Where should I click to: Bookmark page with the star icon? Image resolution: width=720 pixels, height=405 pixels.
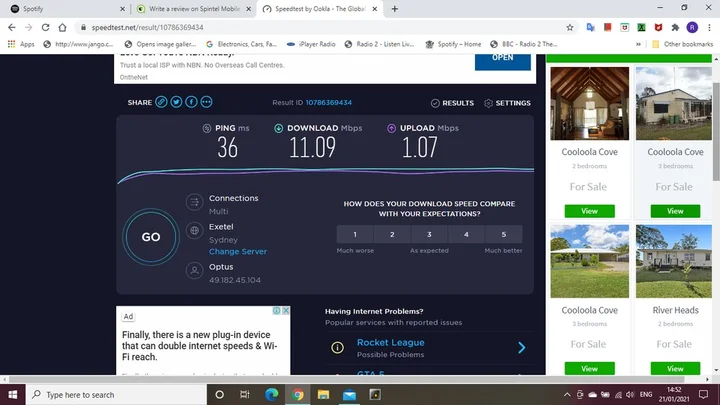coord(570,28)
